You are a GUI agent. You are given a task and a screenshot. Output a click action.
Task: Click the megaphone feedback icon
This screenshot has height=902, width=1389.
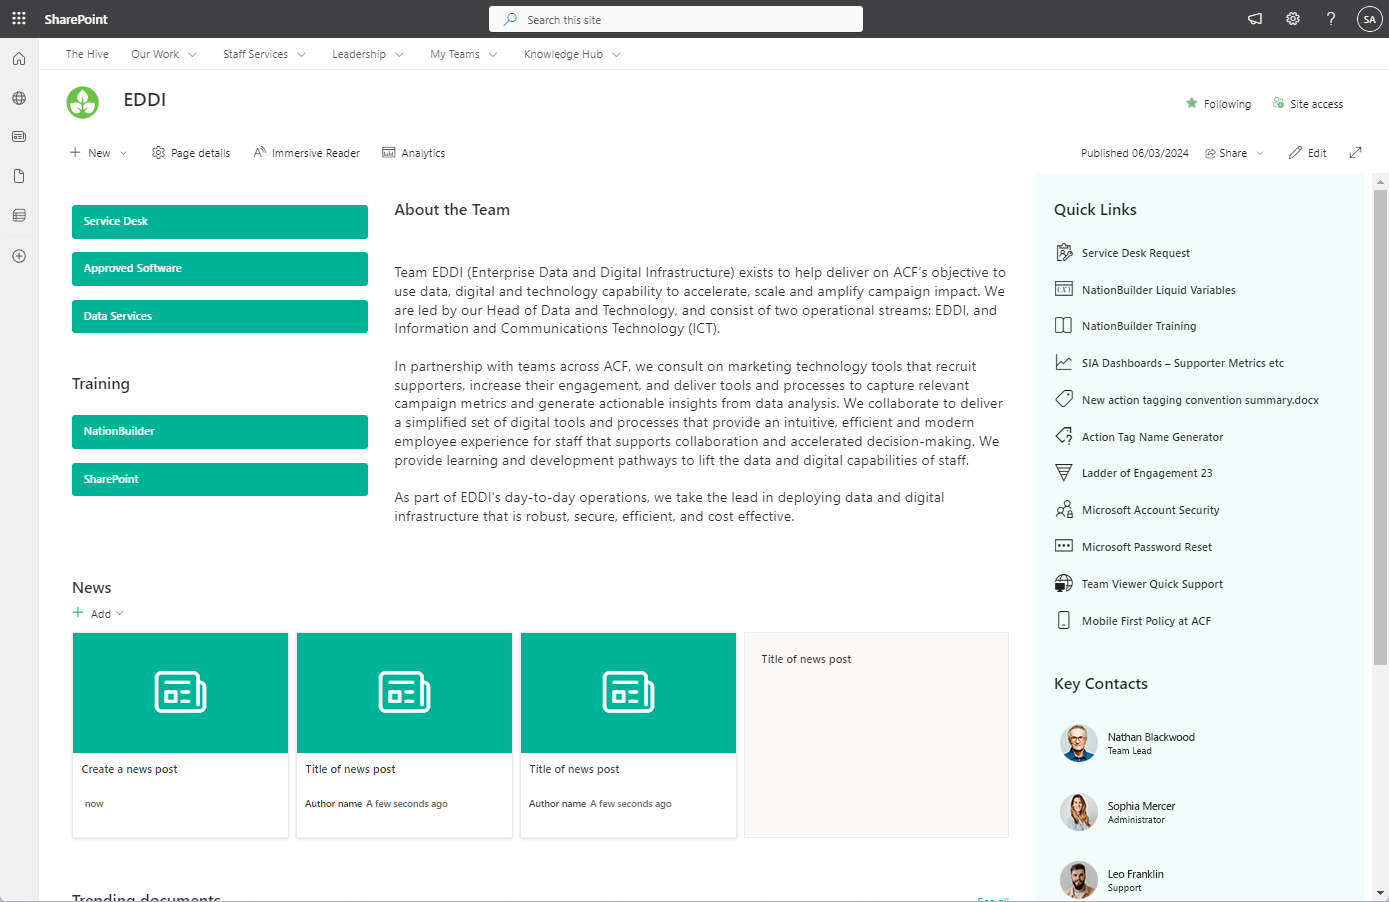[1255, 19]
